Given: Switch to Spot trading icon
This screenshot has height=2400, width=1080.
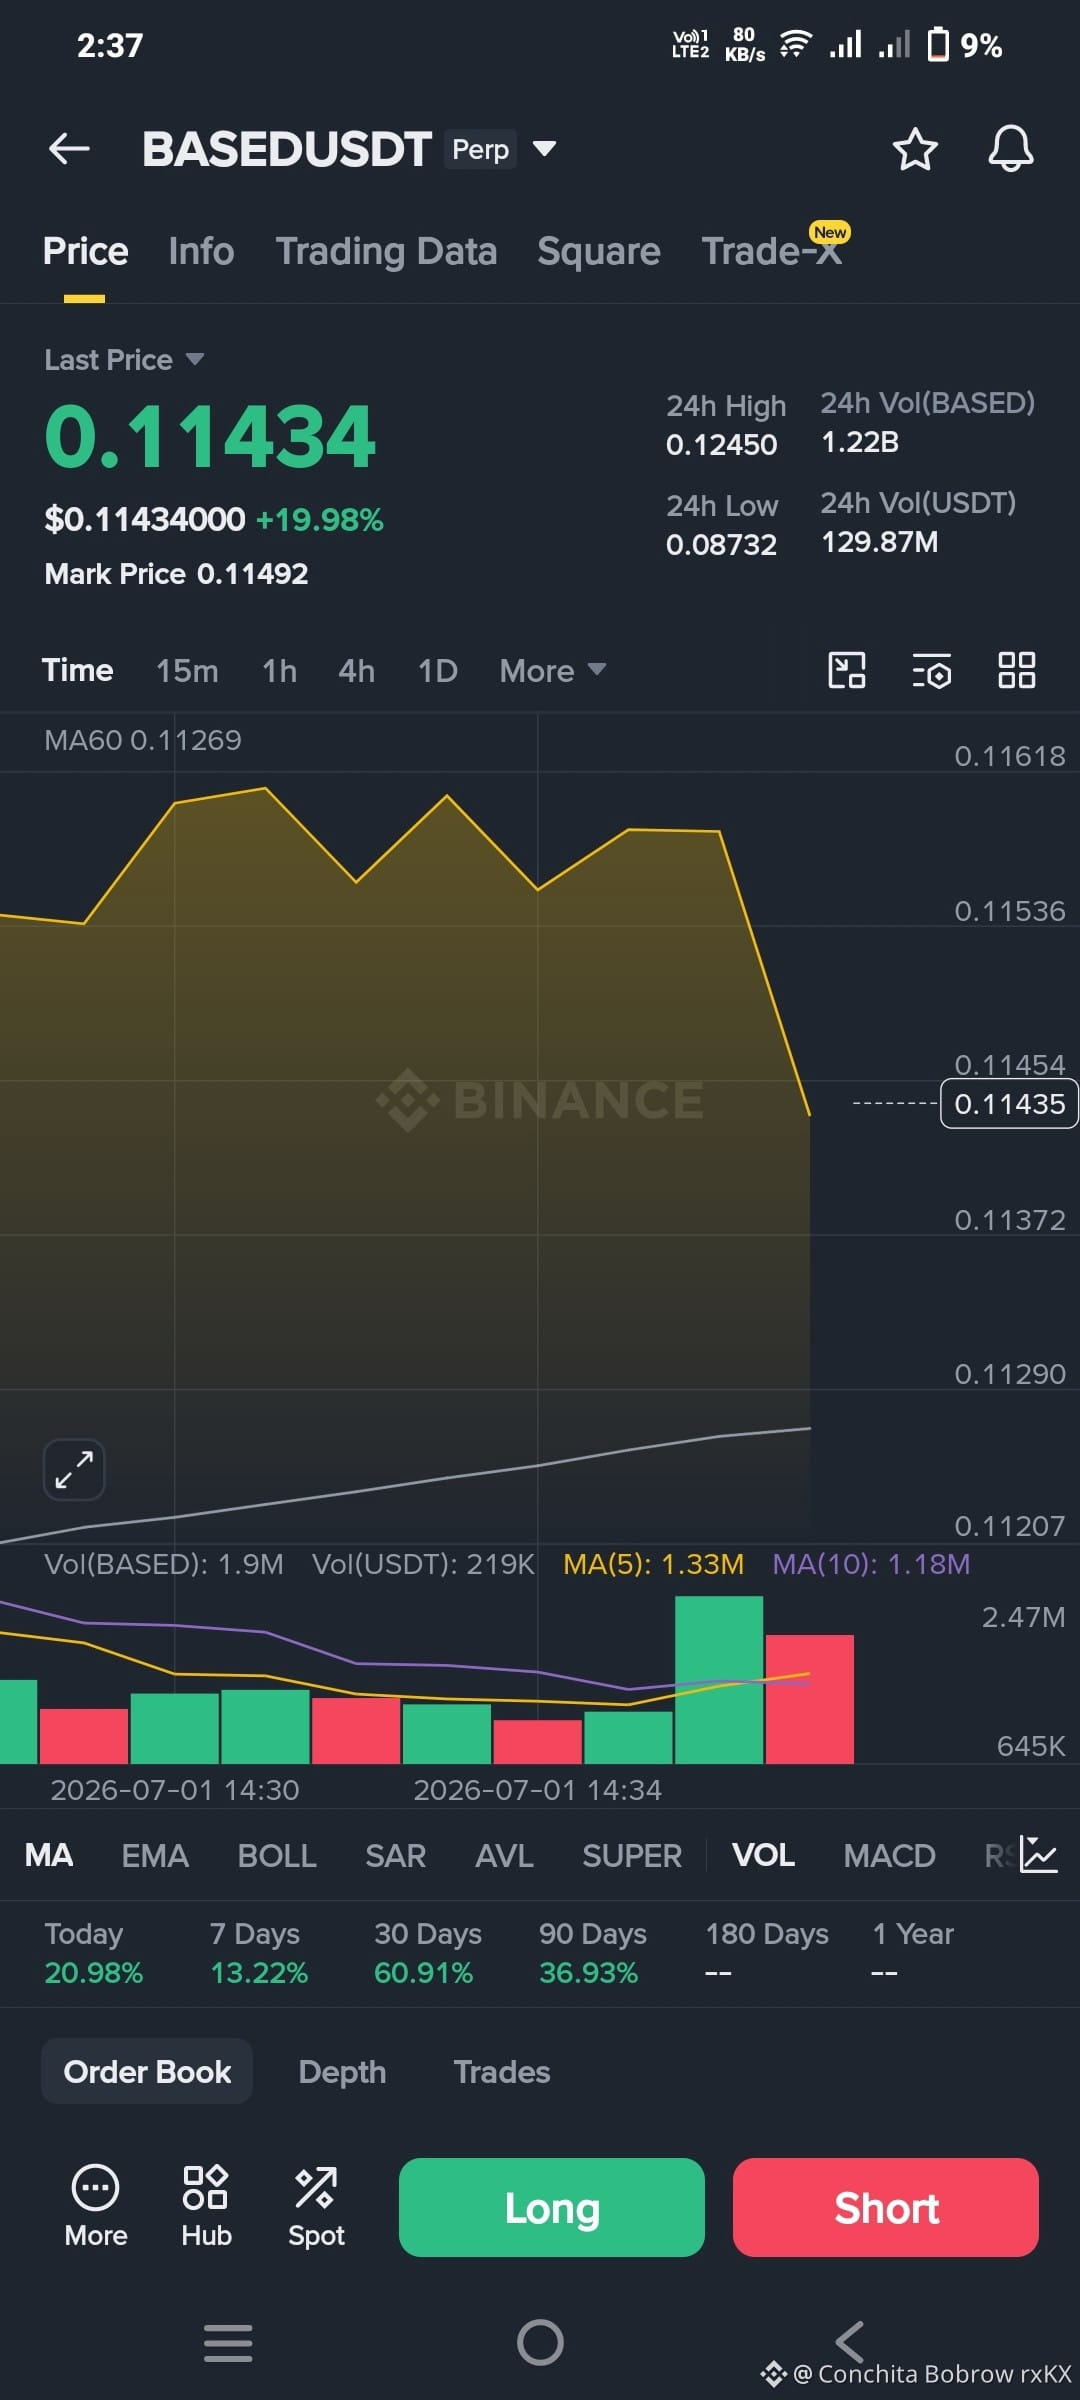Looking at the screenshot, I should (316, 2207).
